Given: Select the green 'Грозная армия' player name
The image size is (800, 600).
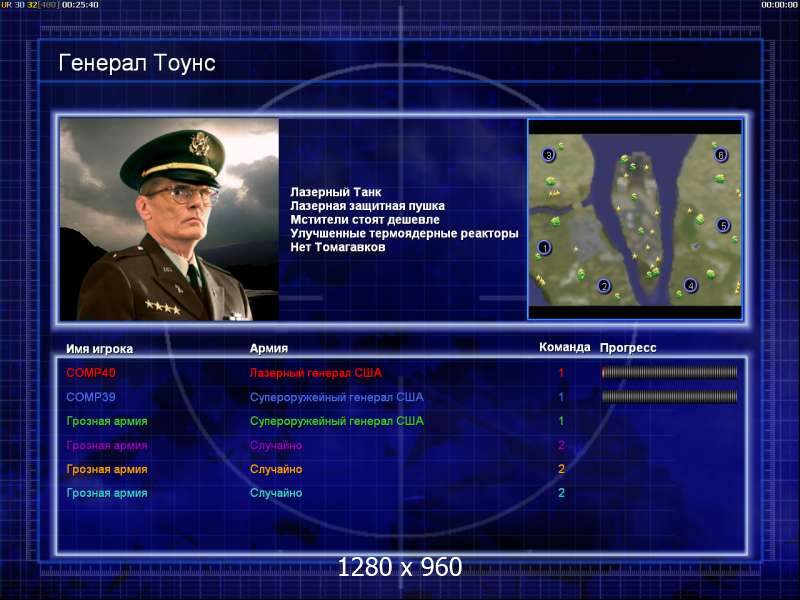Looking at the screenshot, I should (107, 421).
